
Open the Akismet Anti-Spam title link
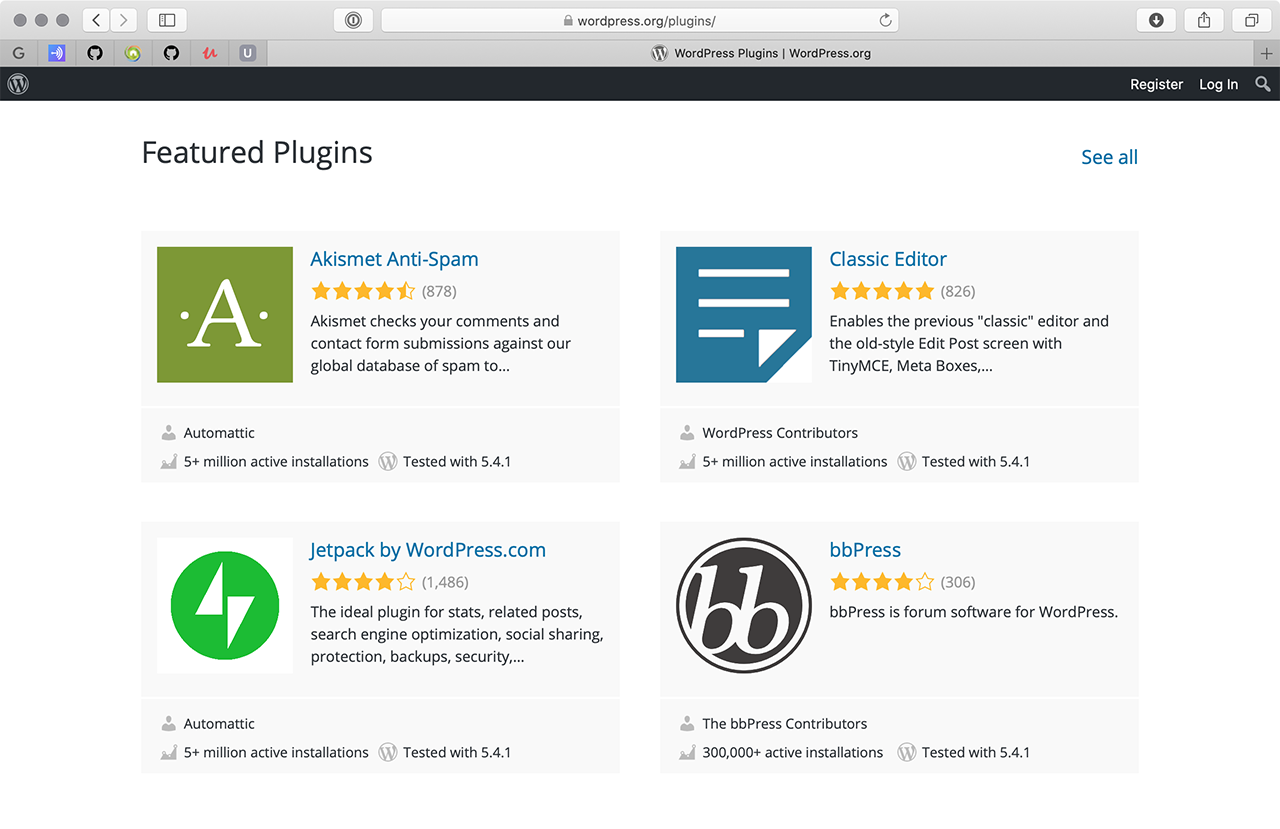click(394, 259)
